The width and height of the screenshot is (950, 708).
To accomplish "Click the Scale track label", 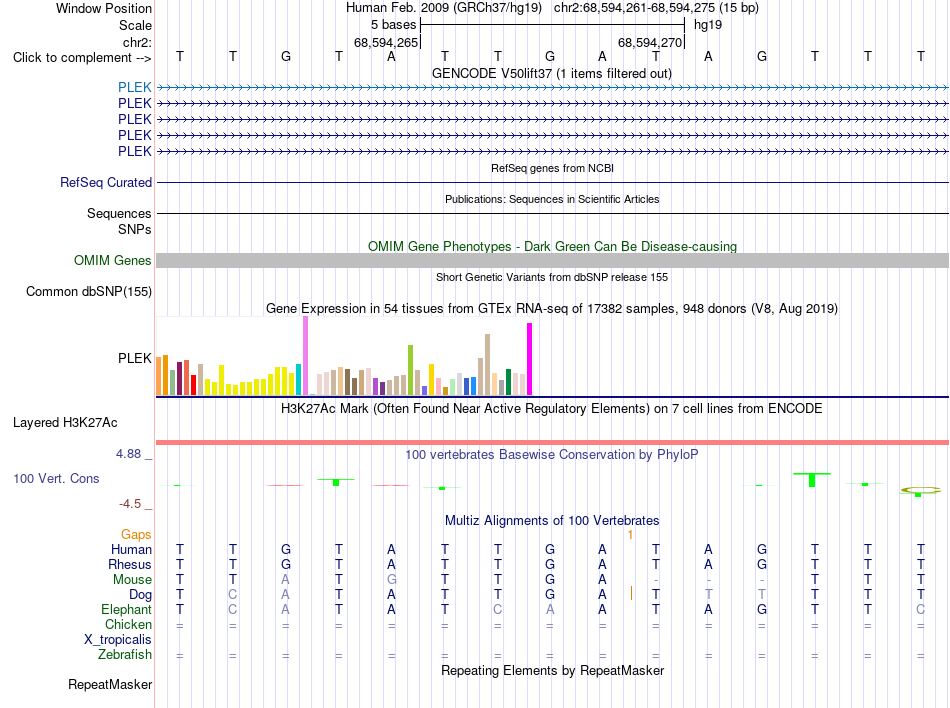I will 135,25.
